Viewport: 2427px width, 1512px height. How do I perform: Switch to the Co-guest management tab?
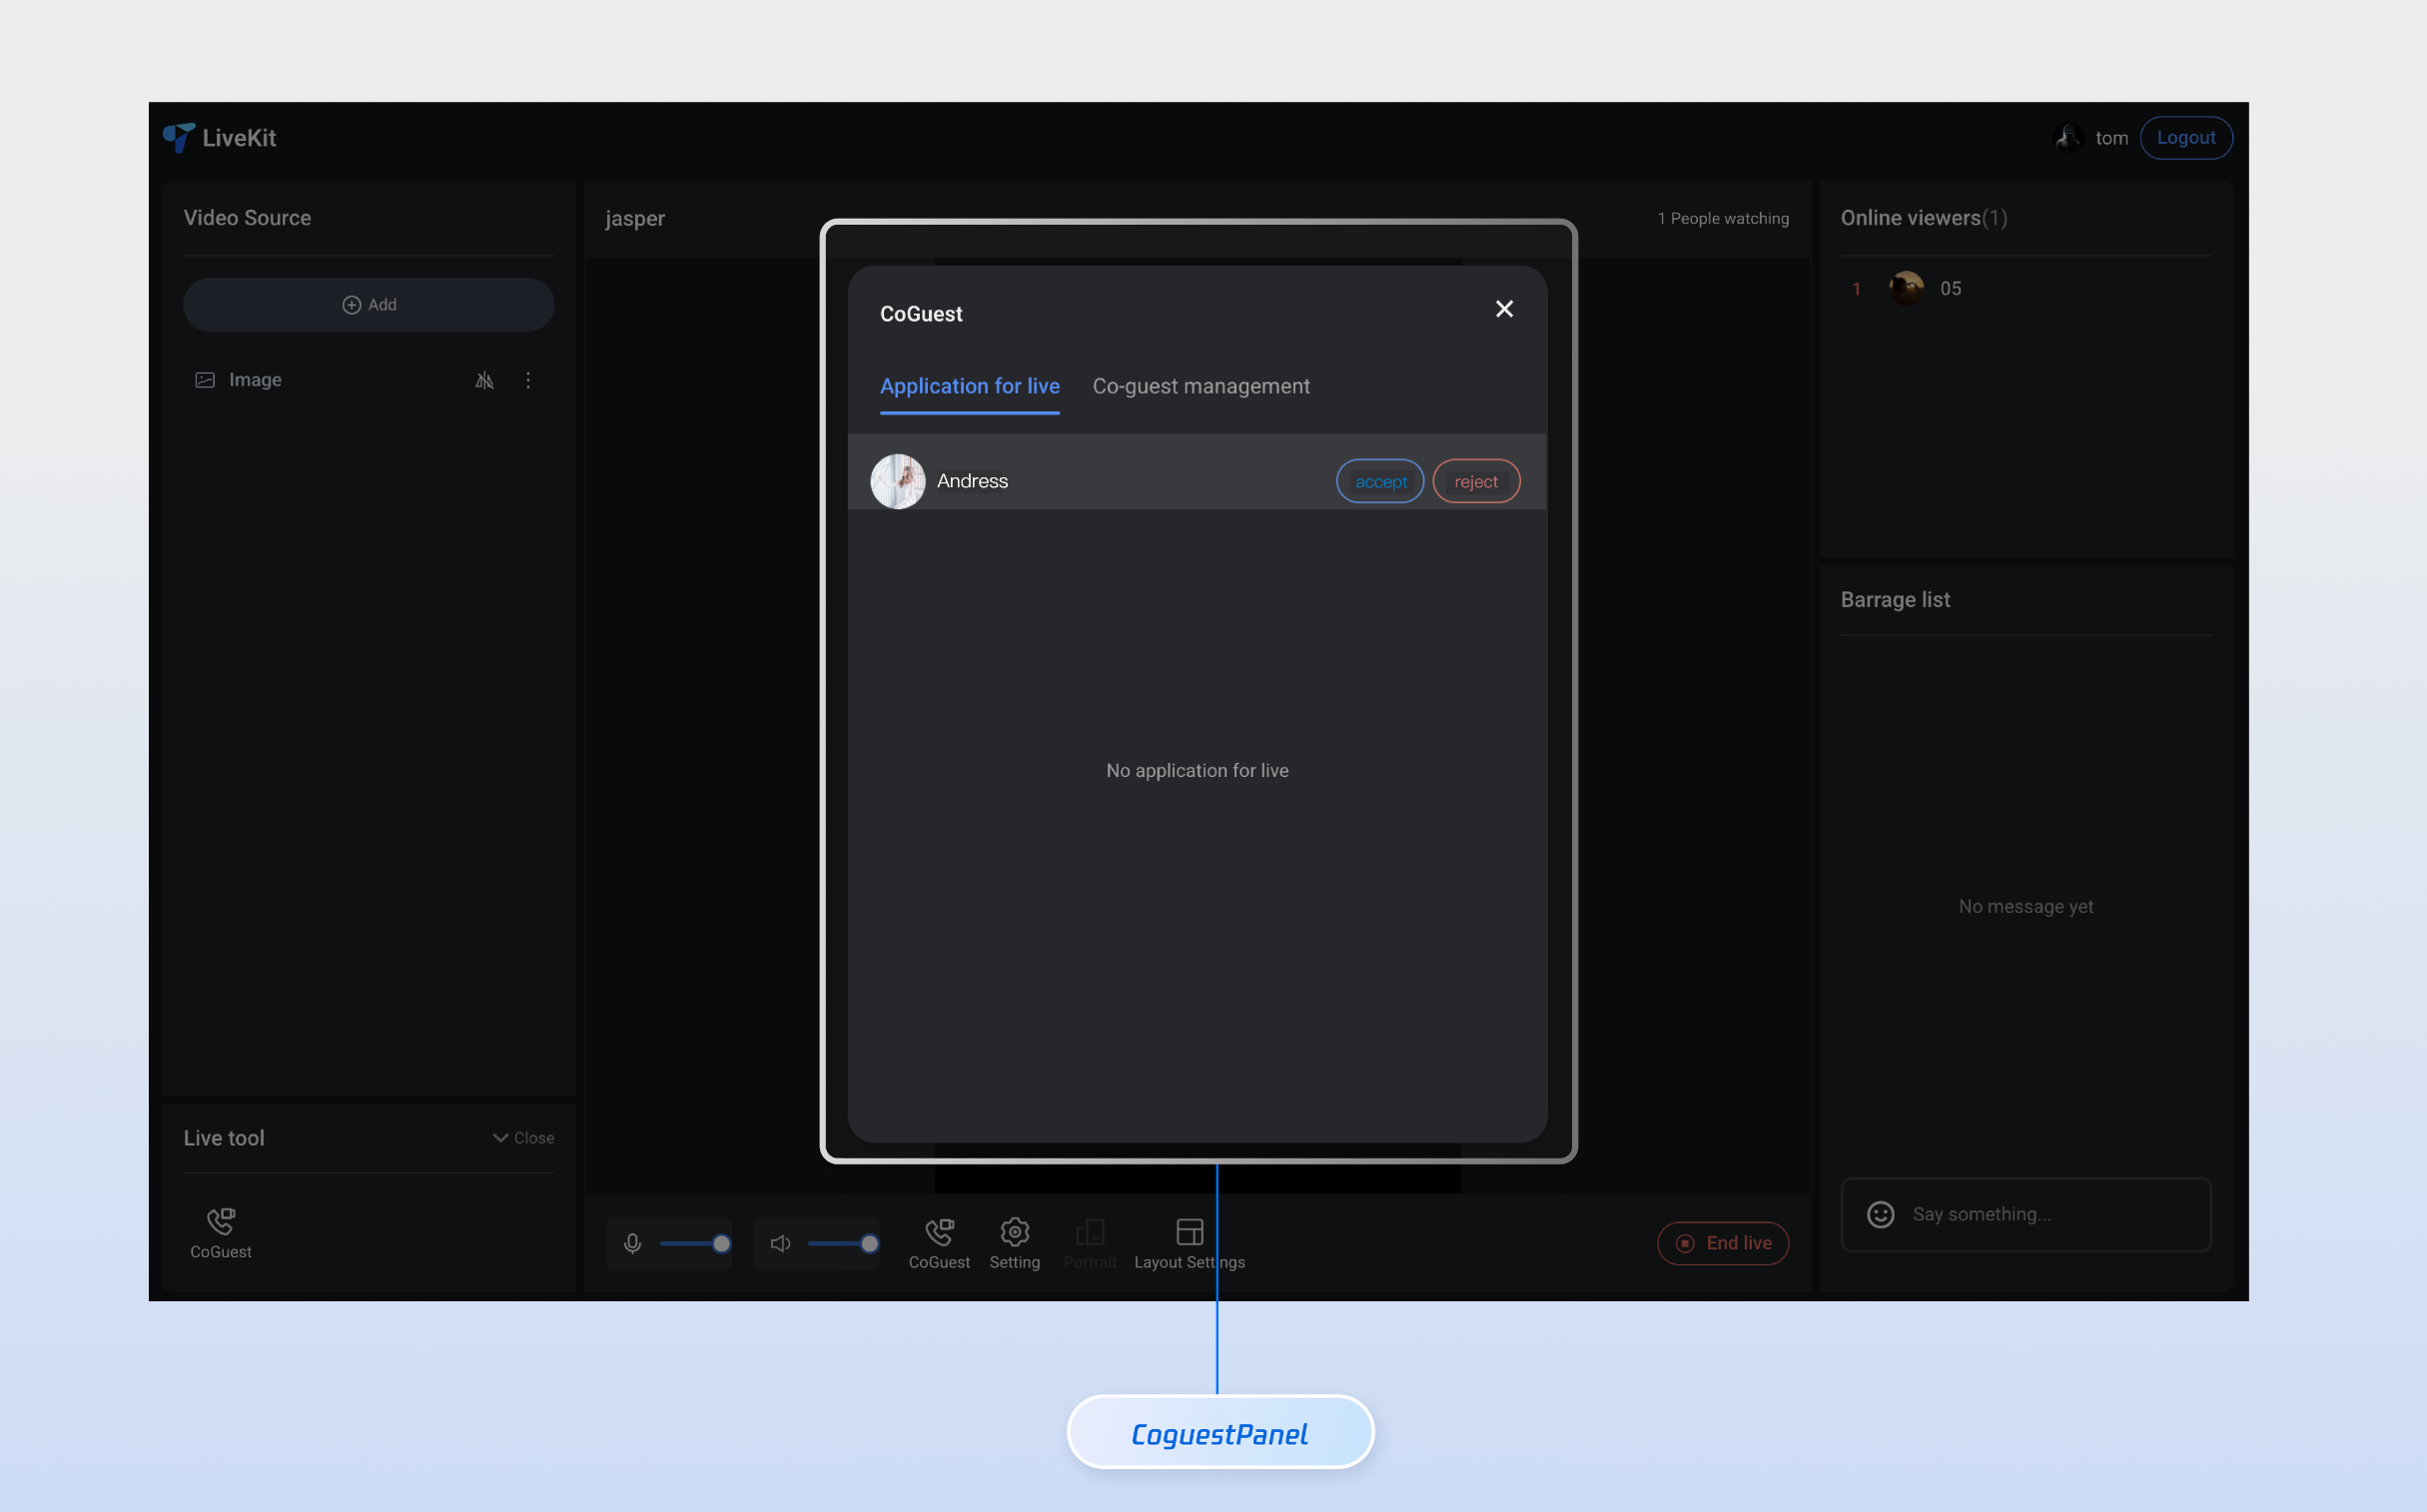click(x=1200, y=386)
